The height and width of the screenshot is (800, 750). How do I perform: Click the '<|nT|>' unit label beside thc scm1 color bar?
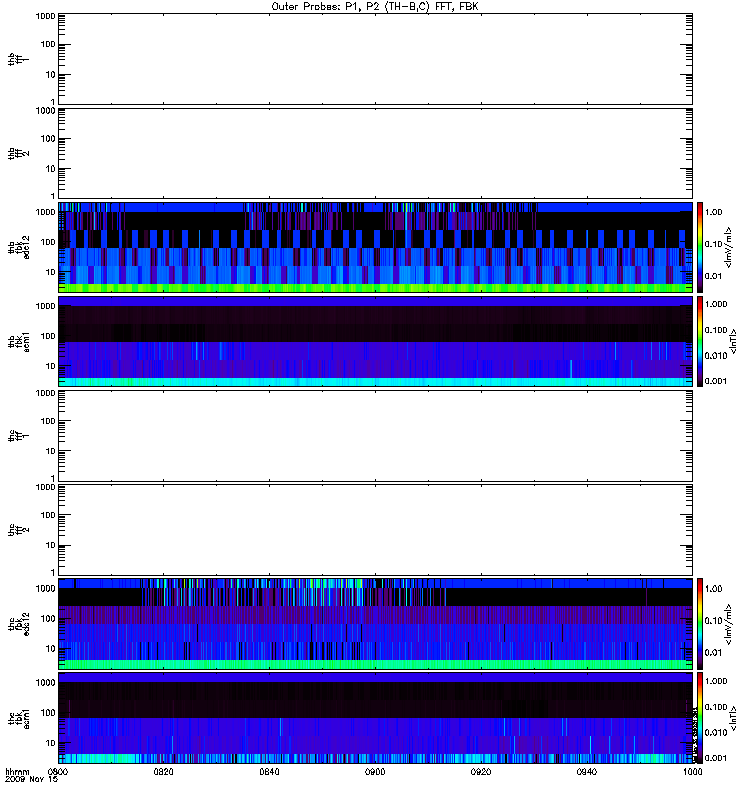pyautogui.click(x=733, y=718)
